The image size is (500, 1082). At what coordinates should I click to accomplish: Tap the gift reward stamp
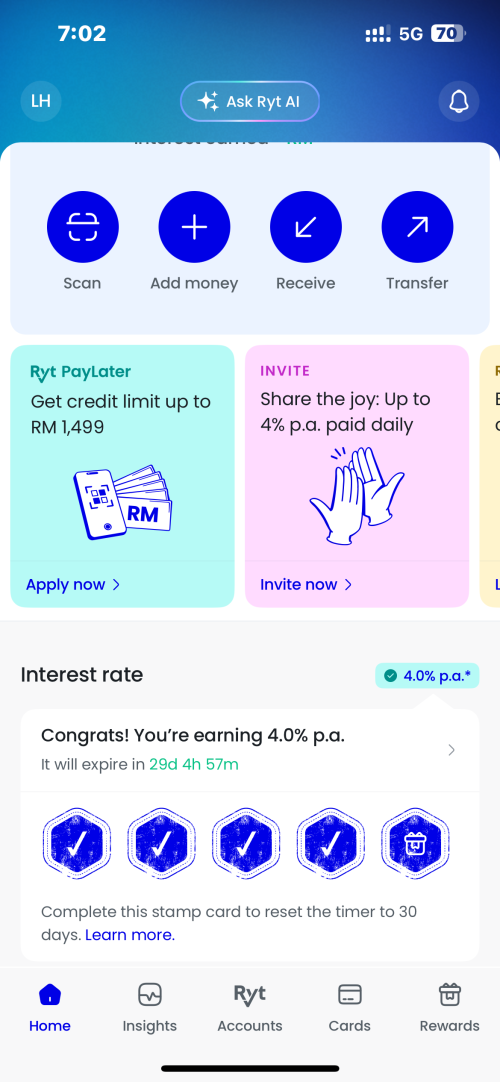point(415,843)
